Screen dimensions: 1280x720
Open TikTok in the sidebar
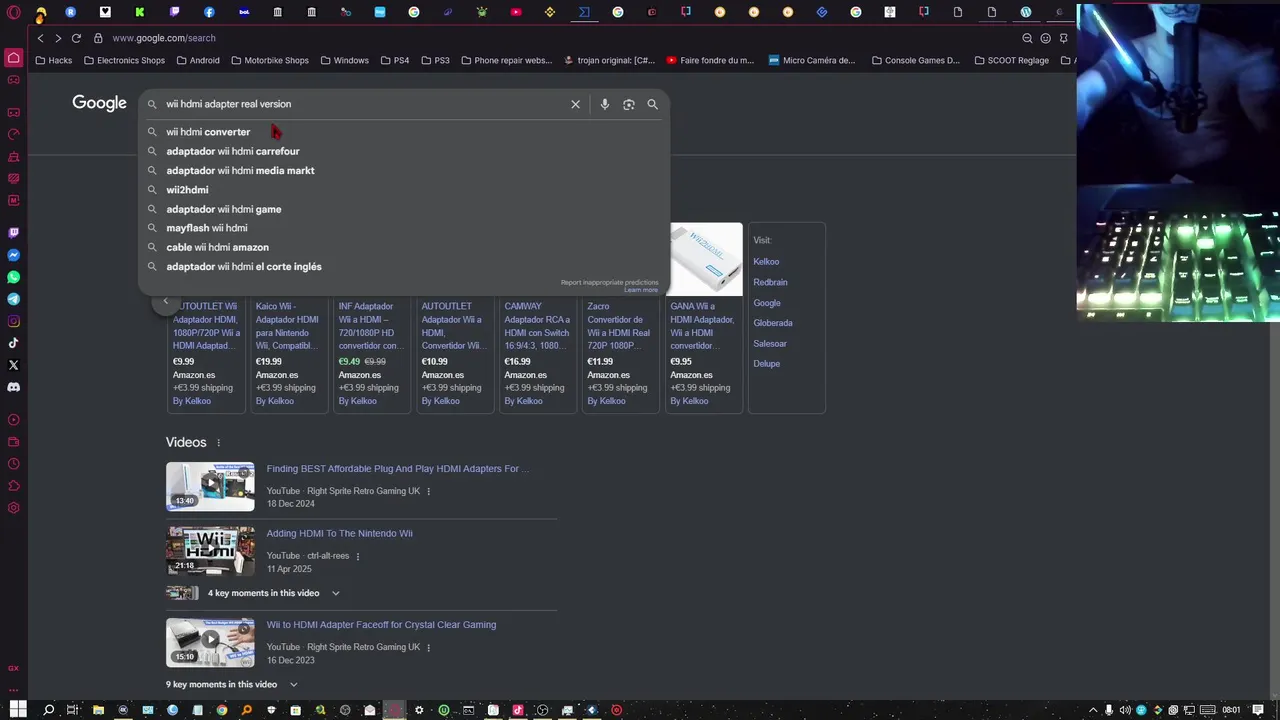tap(13, 343)
